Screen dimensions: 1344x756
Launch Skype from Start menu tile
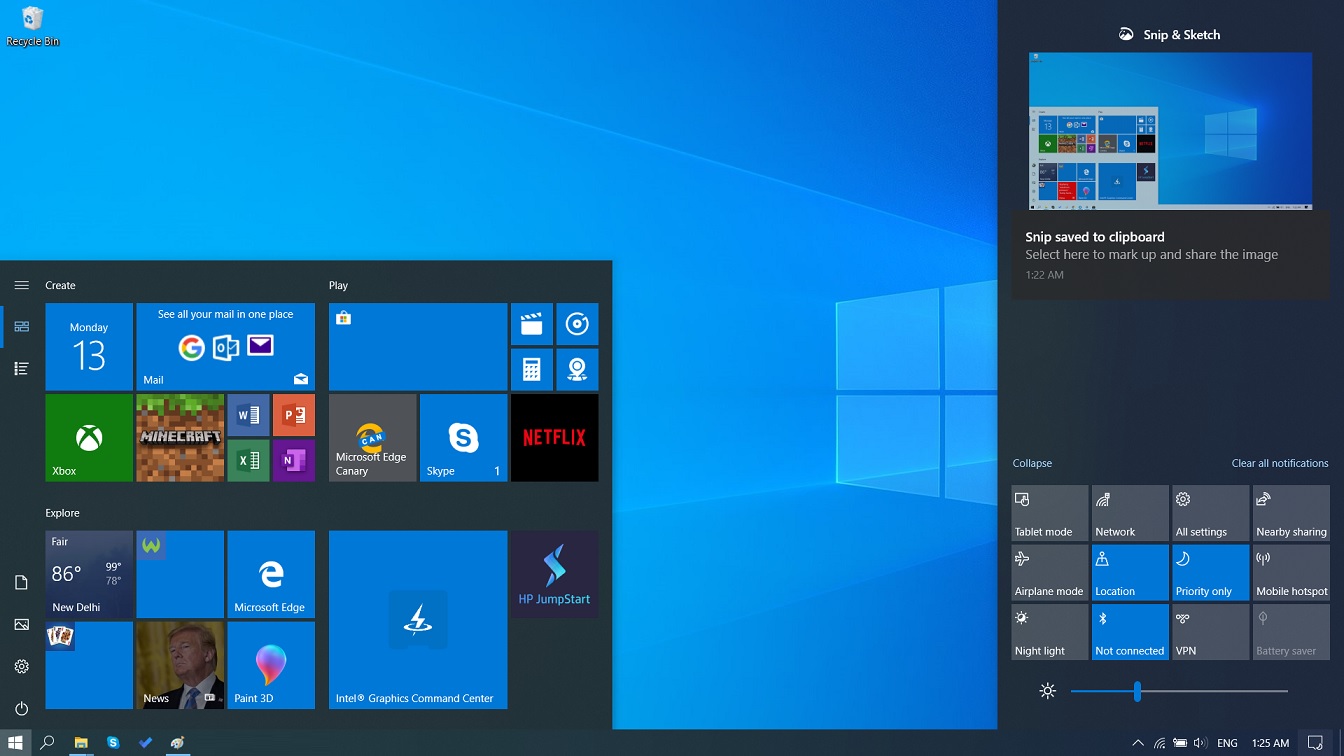click(x=463, y=437)
